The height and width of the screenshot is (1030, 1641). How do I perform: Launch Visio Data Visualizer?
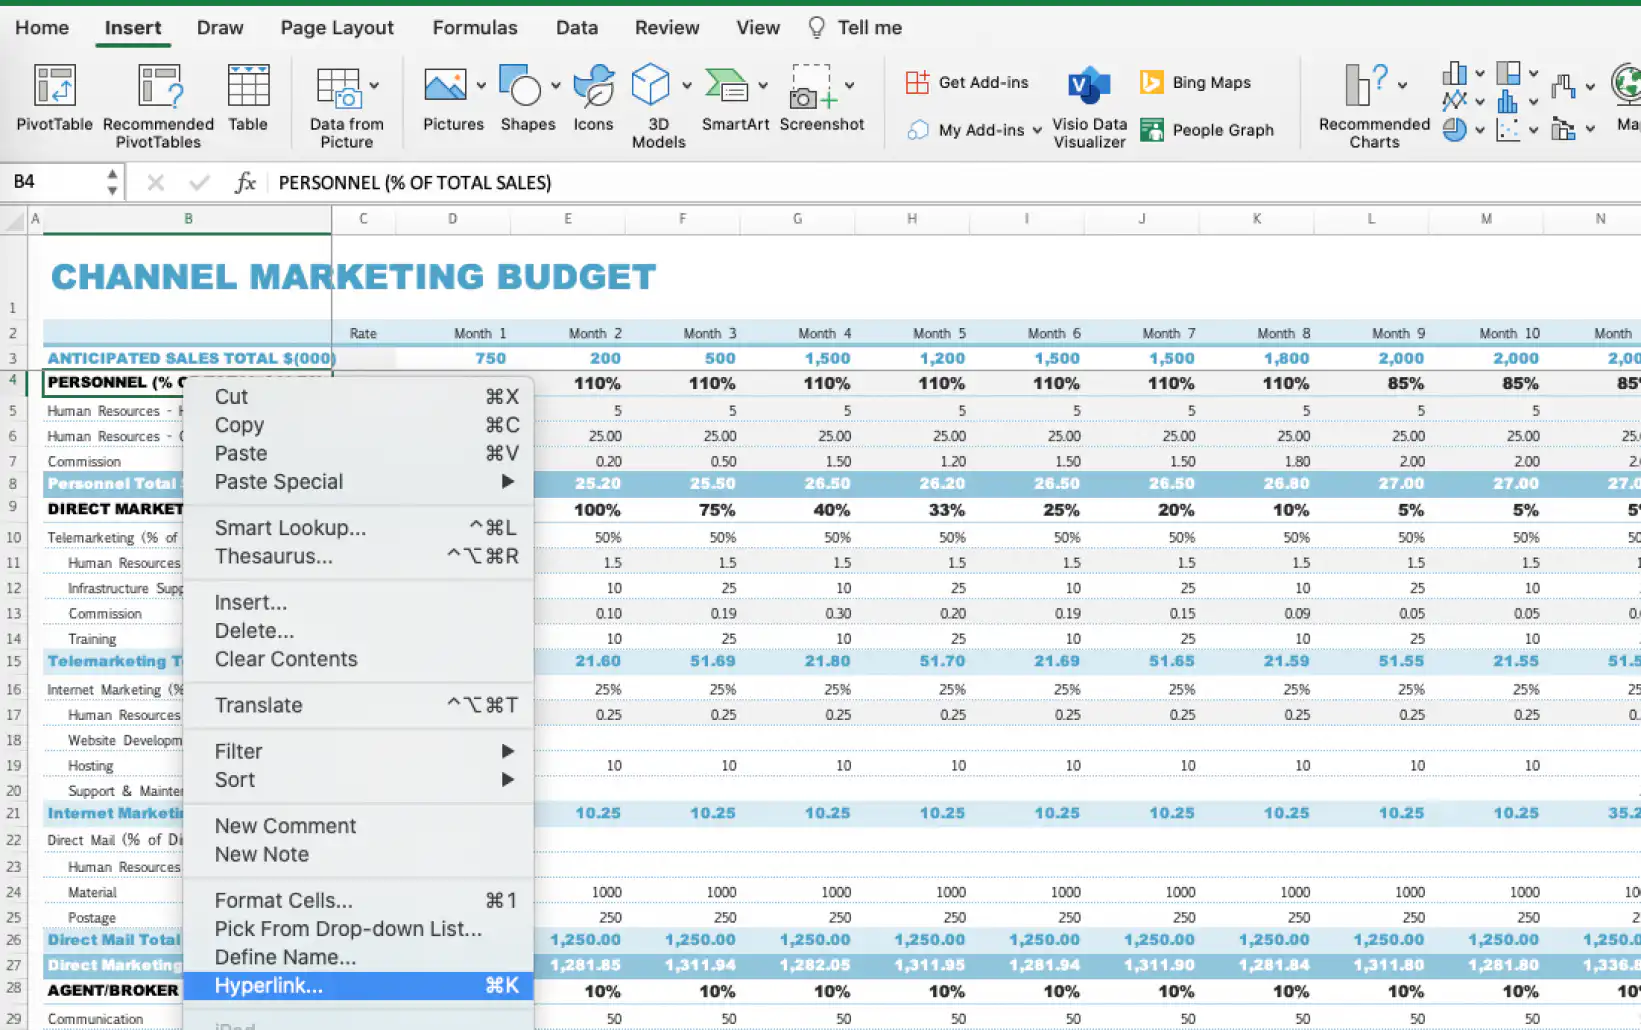pos(1089,106)
